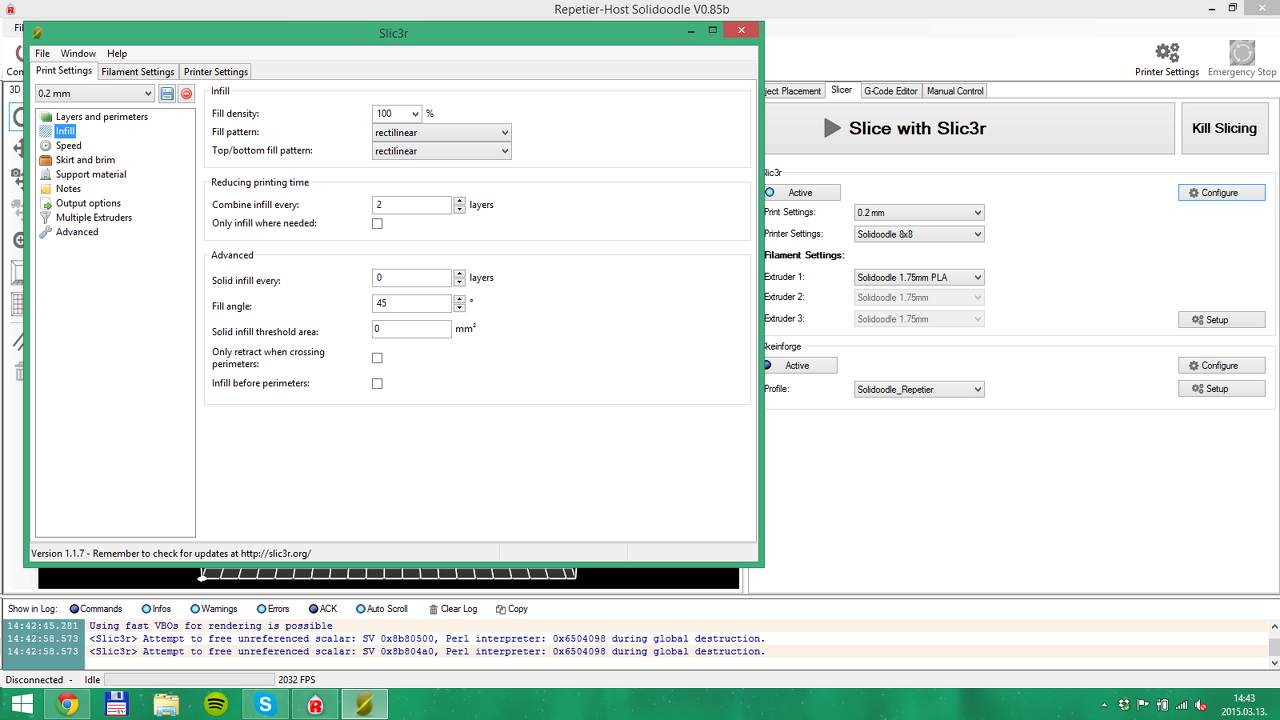Toggle Warnings display in the log

tap(214, 609)
